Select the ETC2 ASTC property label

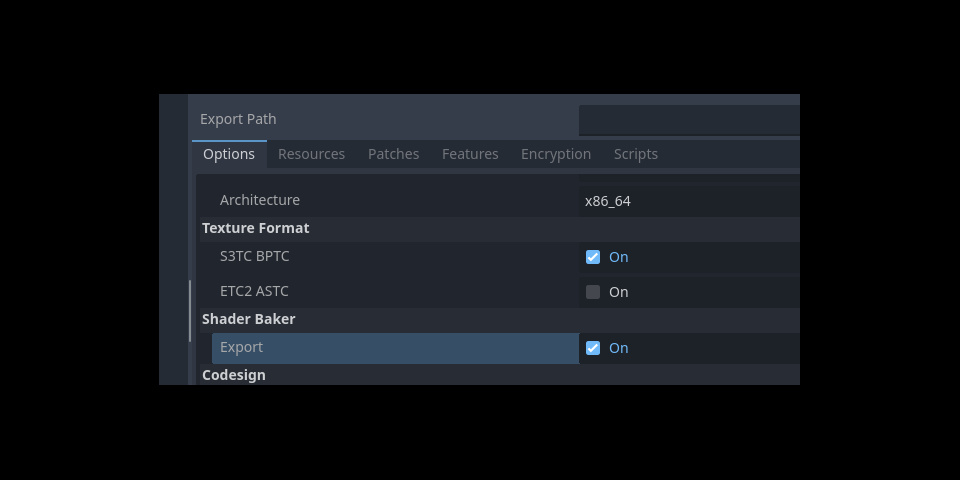pyautogui.click(x=254, y=291)
